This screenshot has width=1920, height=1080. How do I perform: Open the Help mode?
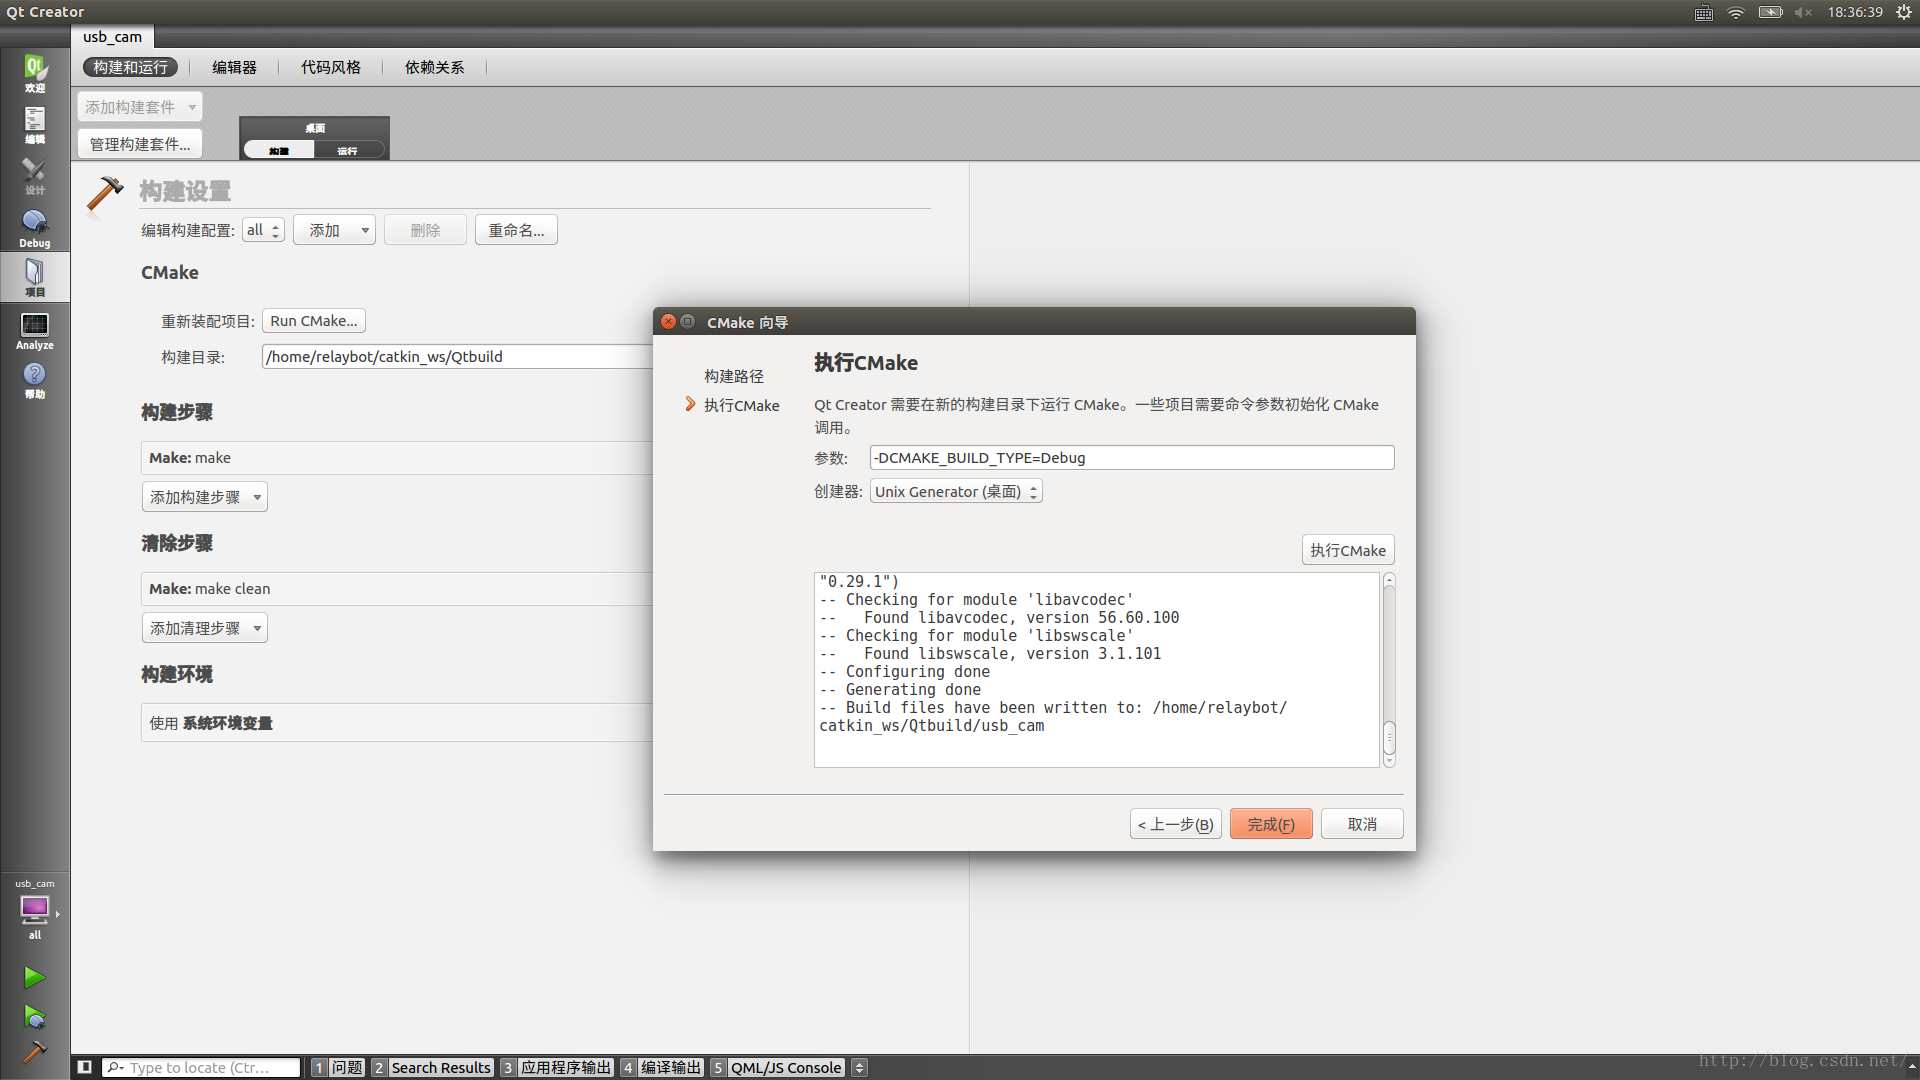point(35,380)
